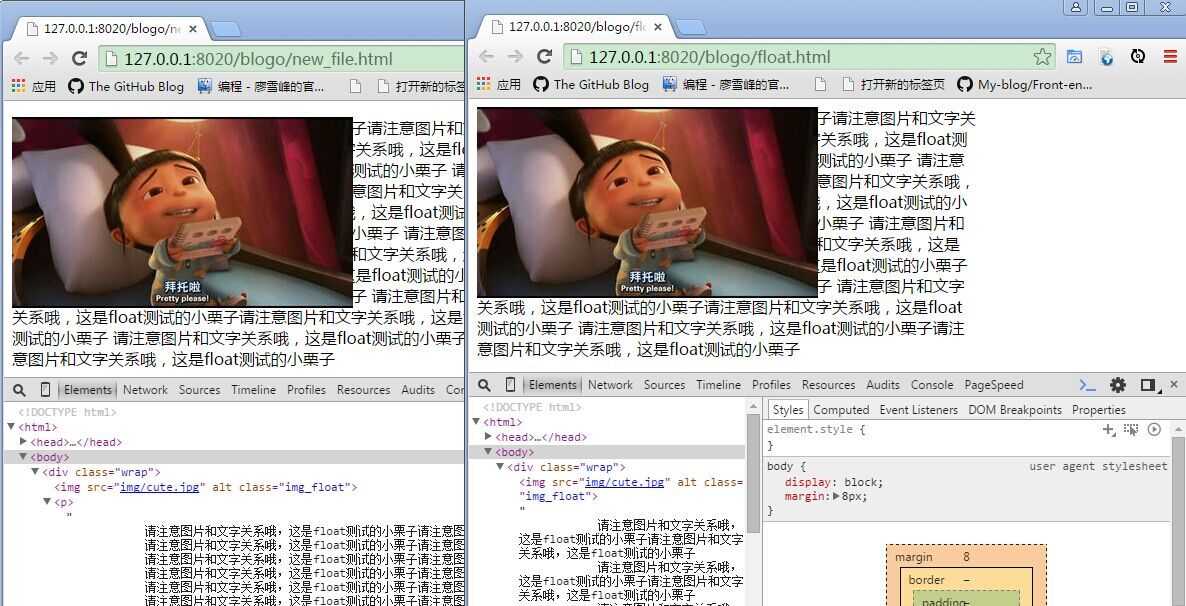Open the Apps shortcut in the left bookmarks bar
Viewport: 1186px width, 606px height.
pos(34,86)
